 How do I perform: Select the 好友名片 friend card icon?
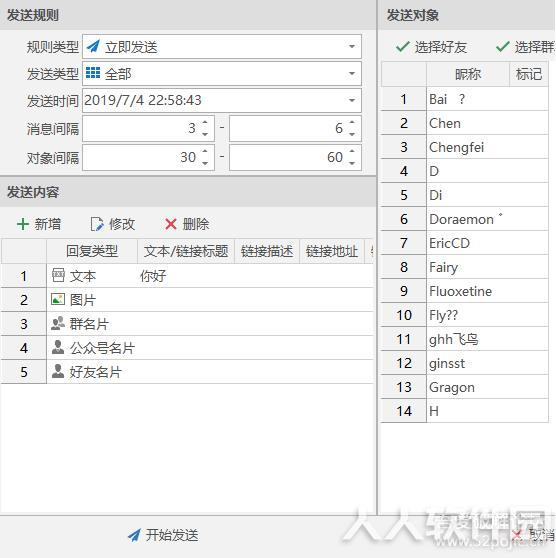58,371
